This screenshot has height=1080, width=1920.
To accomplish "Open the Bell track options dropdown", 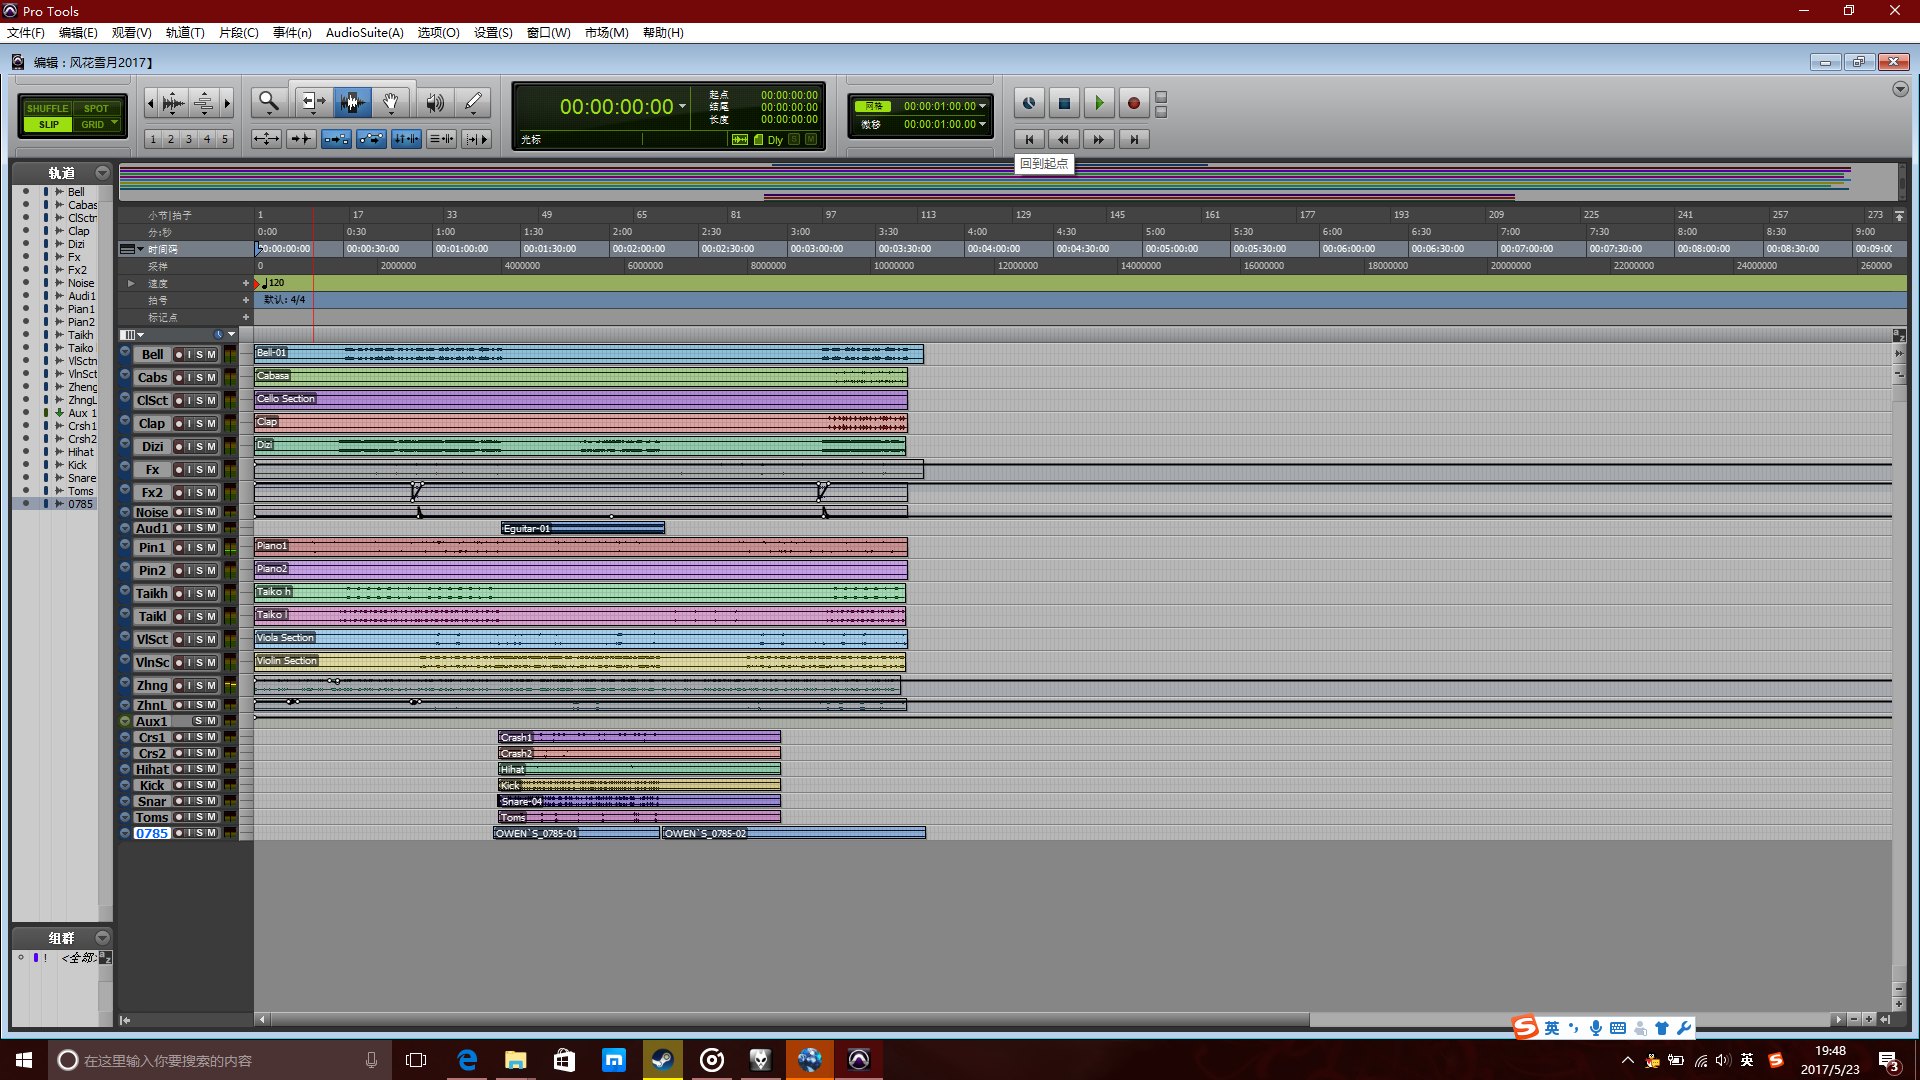I will pyautogui.click(x=125, y=352).
